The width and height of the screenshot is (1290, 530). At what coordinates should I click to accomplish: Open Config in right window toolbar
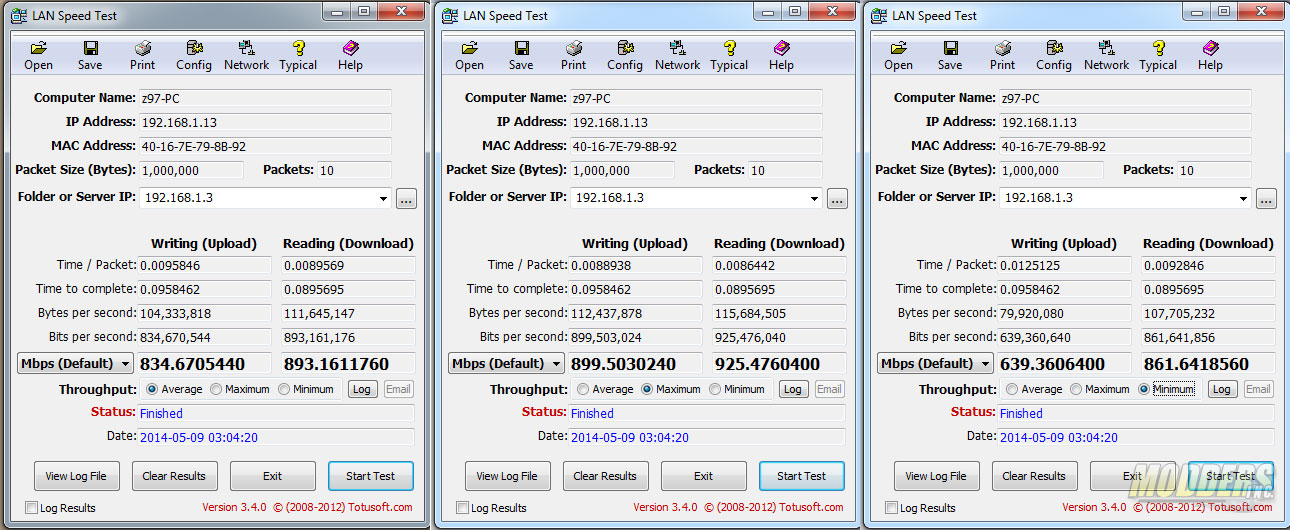pyautogui.click(x=1054, y=55)
